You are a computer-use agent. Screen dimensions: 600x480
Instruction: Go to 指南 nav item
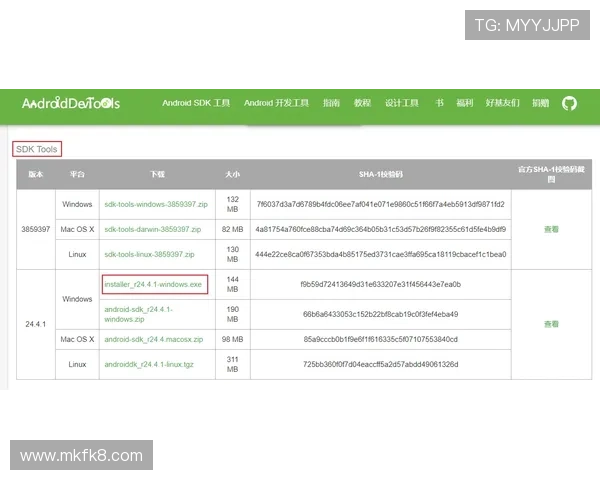tap(331, 103)
